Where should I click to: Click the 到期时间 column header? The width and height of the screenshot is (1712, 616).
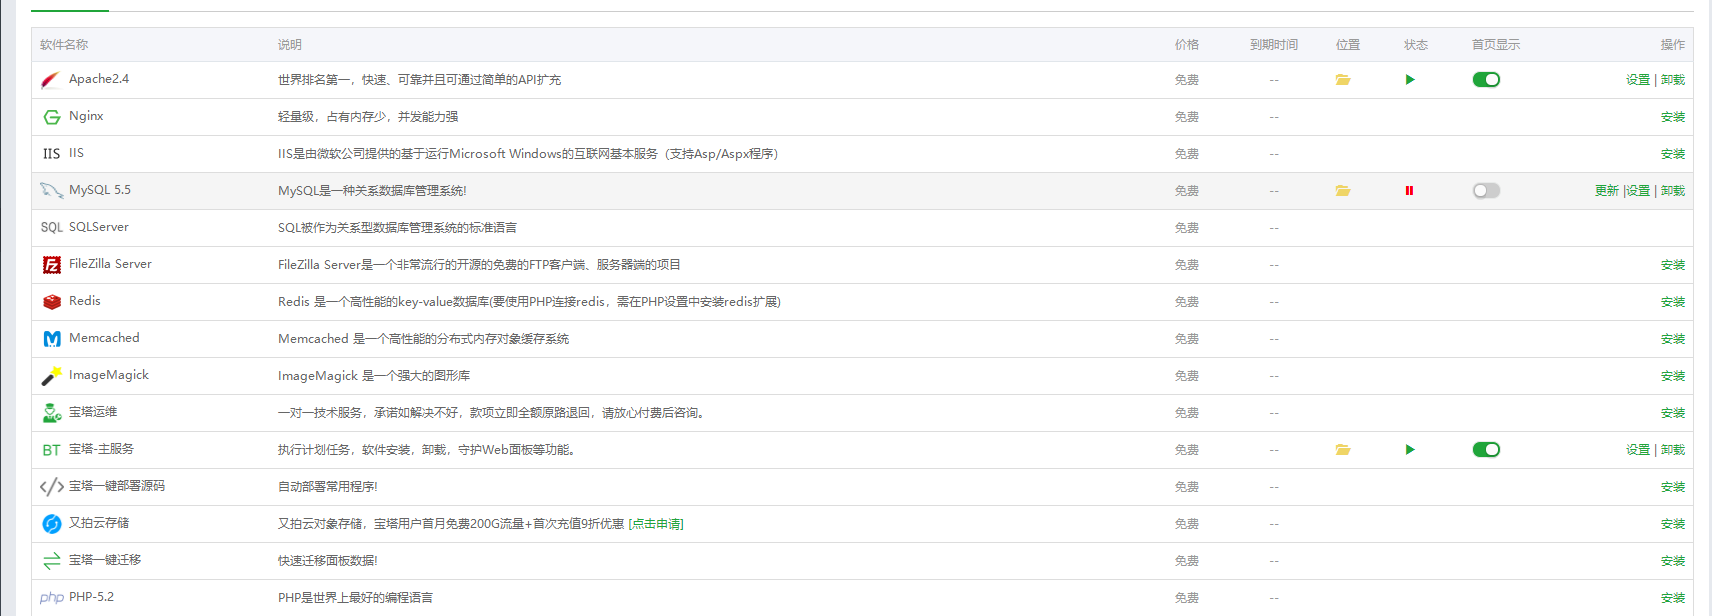pos(1274,45)
